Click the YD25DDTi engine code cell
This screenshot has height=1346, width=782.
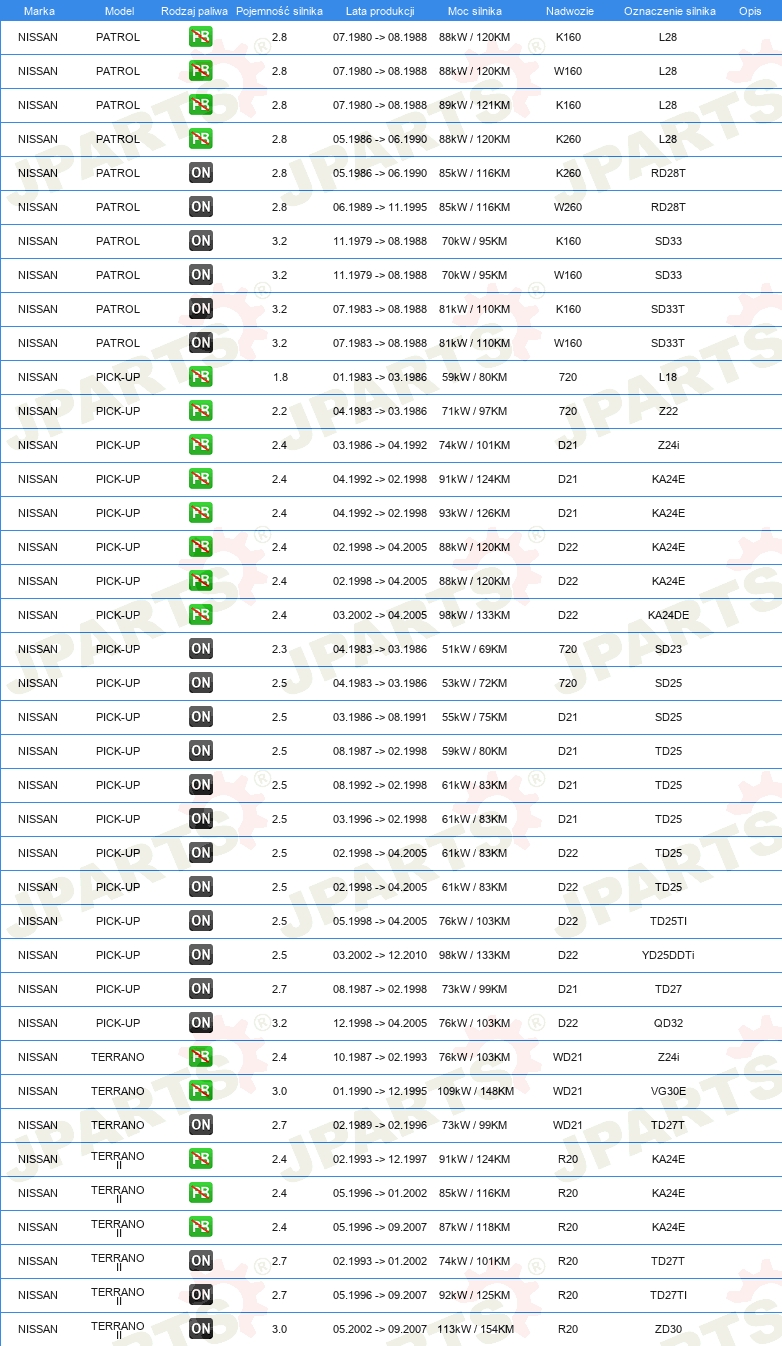click(x=668, y=955)
